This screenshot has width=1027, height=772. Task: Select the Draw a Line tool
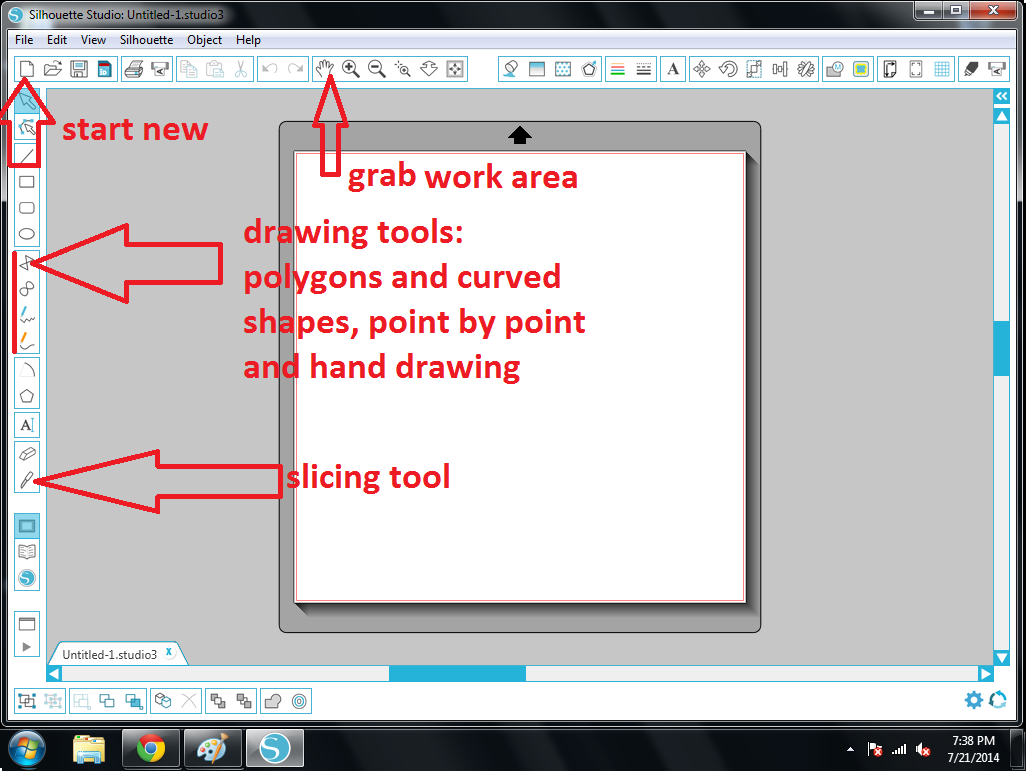pos(27,156)
